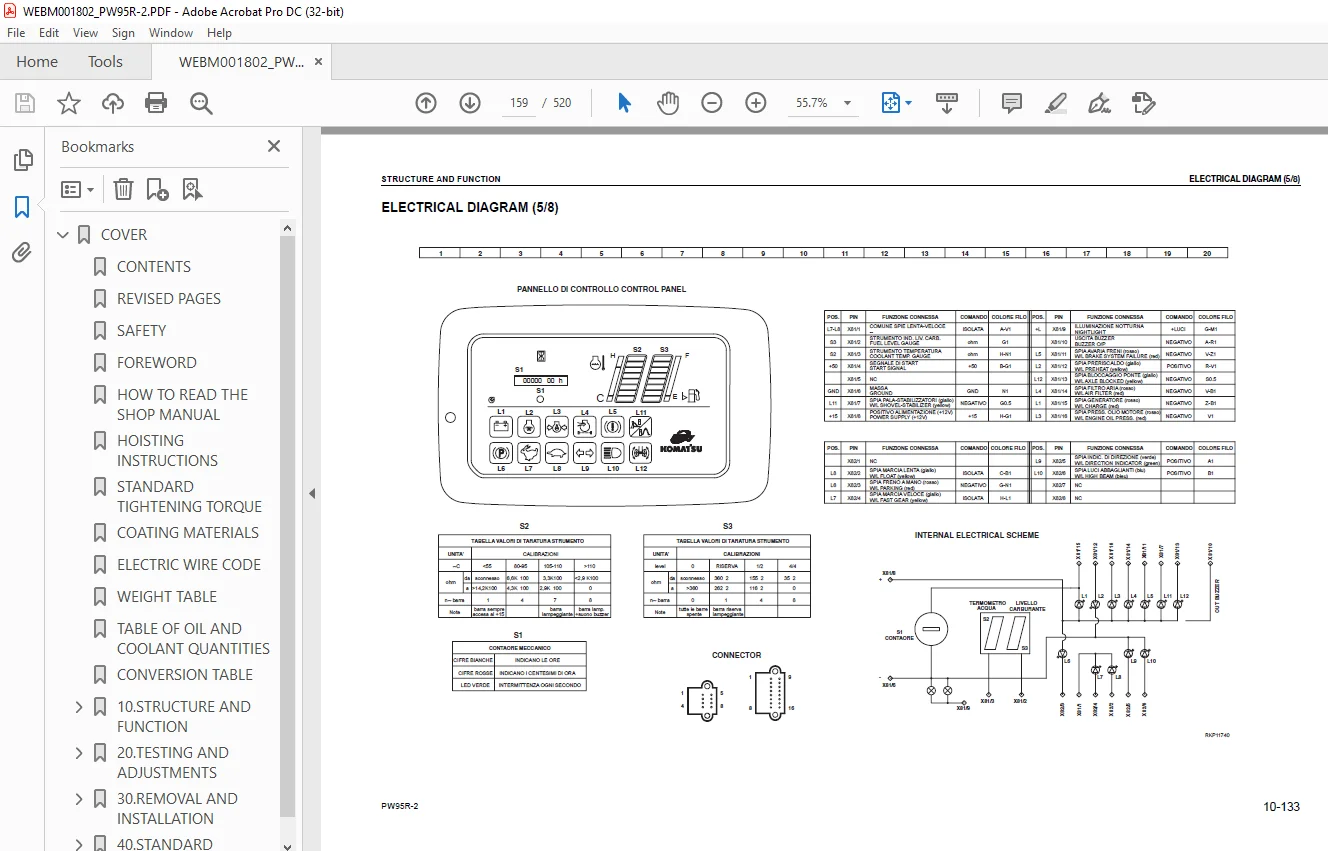Click the PANNELLO DI CONTROLLO CONTROL PANEL label
This screenshot has height=851, width=1328.
601,289
